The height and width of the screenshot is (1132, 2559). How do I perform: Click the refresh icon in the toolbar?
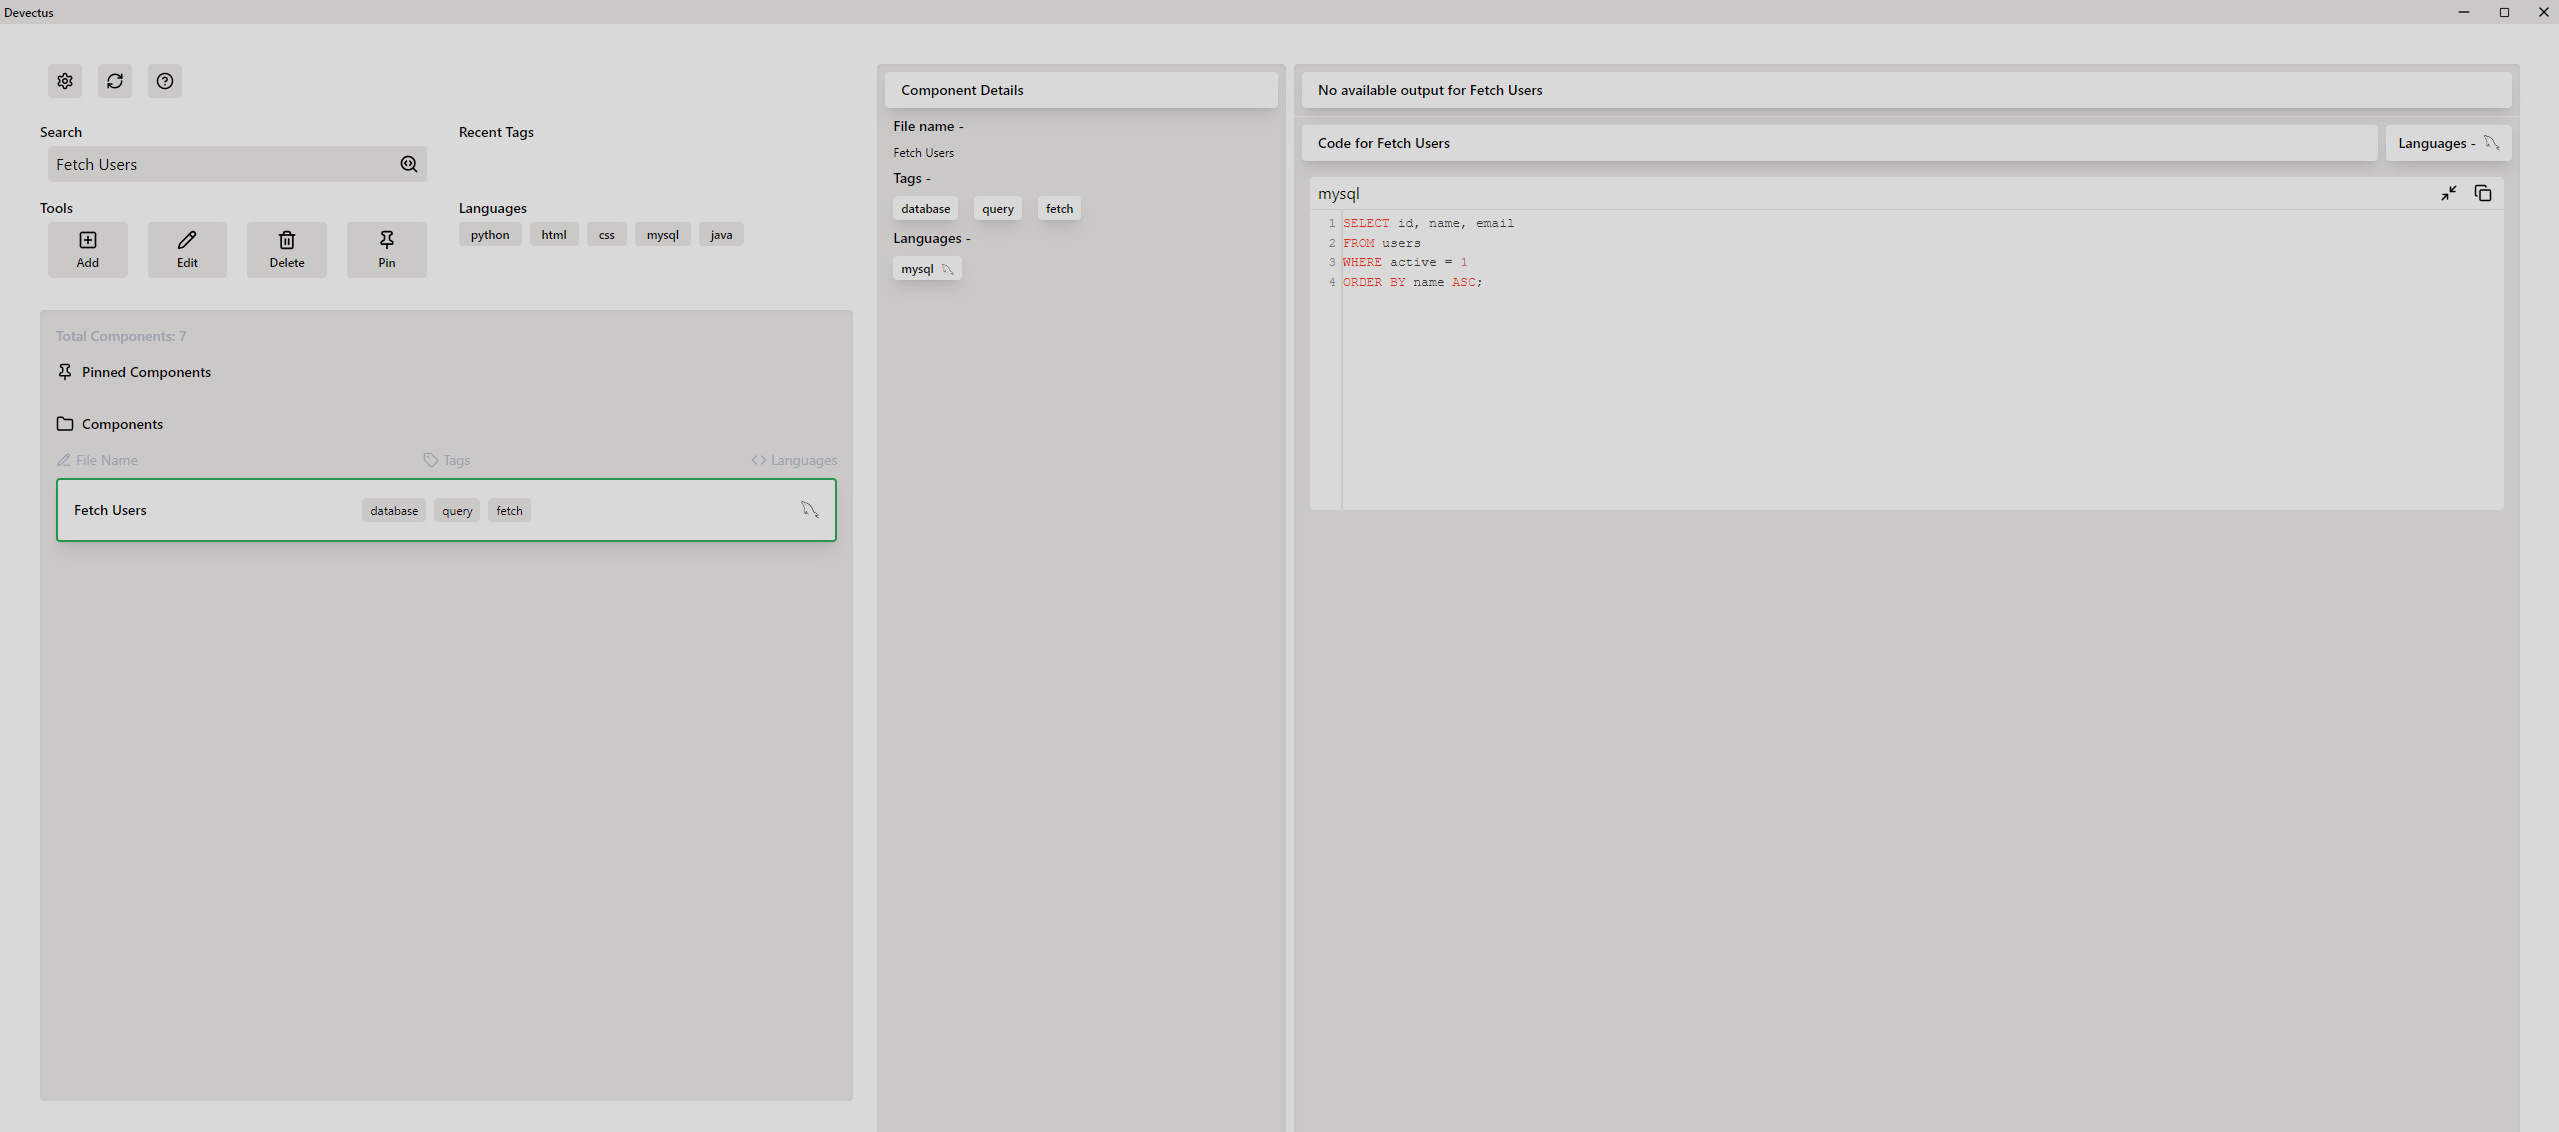pyautogui.click(x=115, y=81)
